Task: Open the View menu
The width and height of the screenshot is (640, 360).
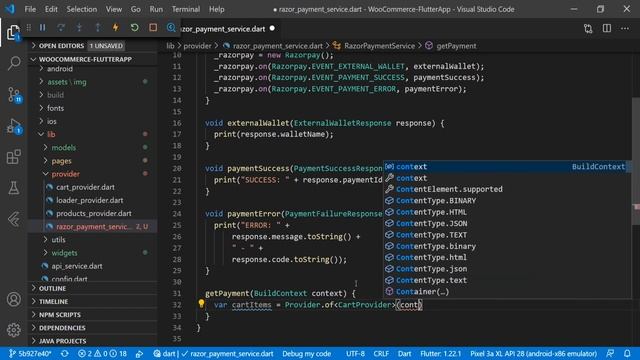Action: pos(113,9)
